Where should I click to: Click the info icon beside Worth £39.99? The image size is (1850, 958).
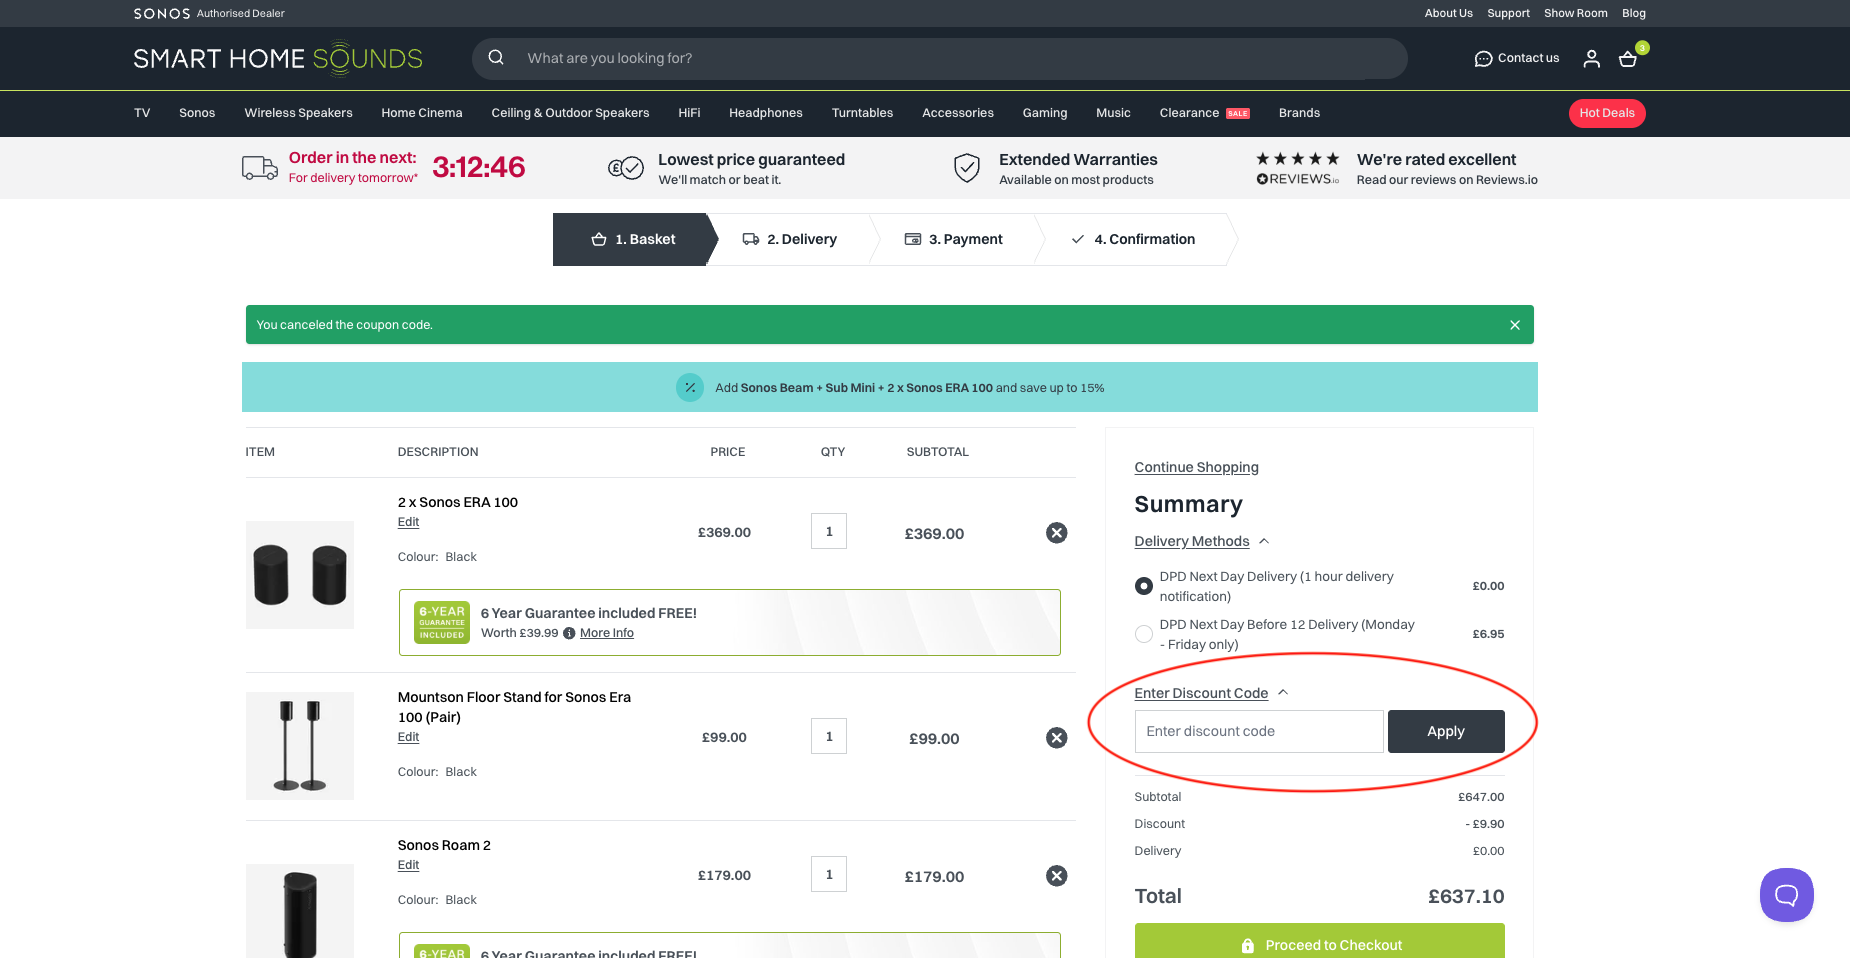point(569,633)
